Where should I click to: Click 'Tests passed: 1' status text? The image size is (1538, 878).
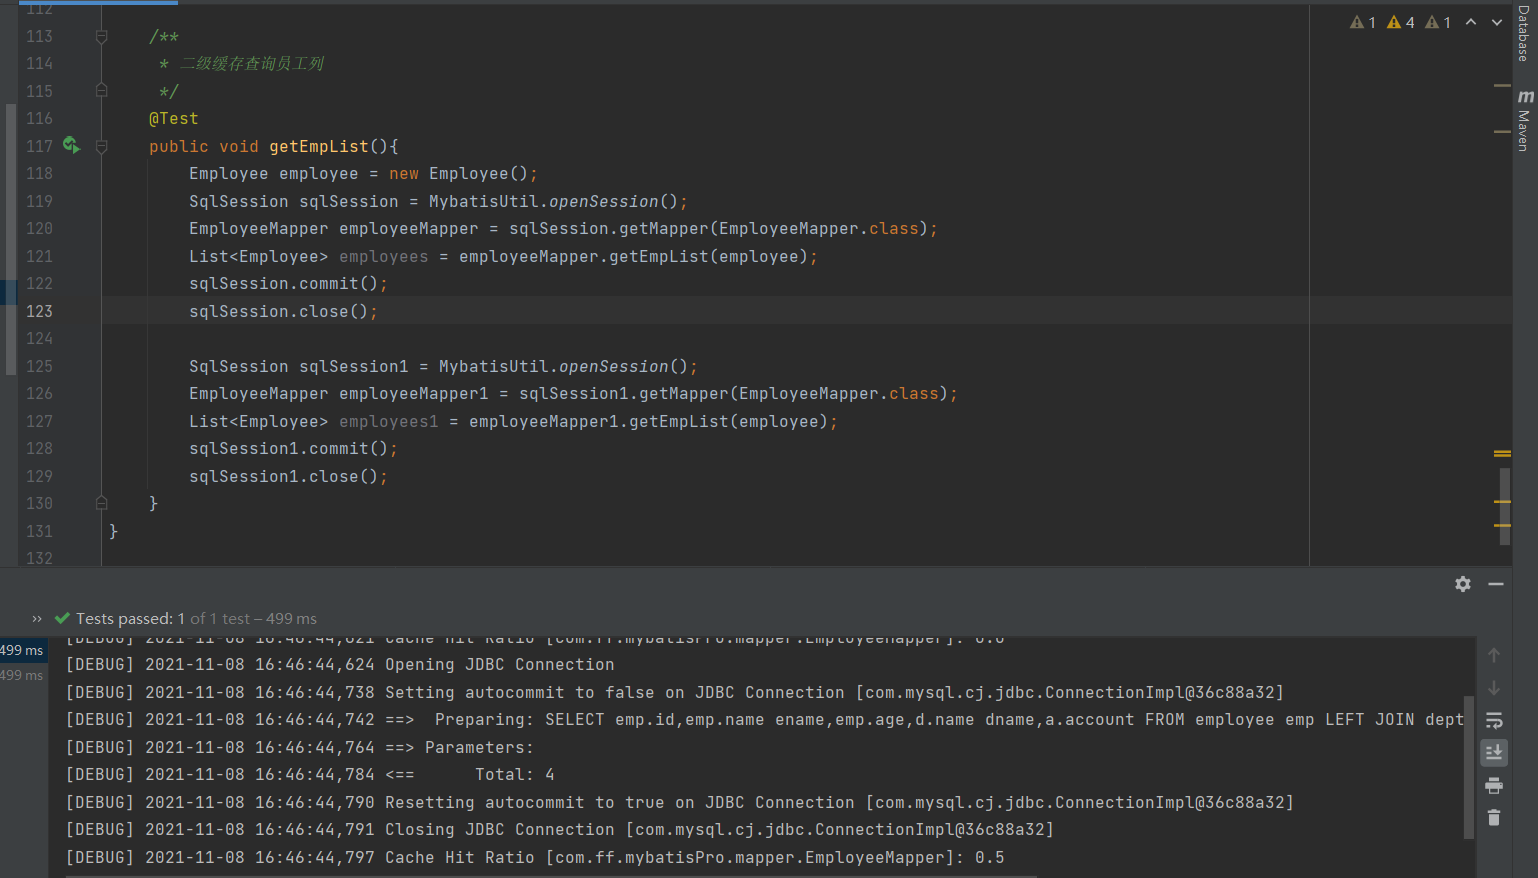coord(131,619)
